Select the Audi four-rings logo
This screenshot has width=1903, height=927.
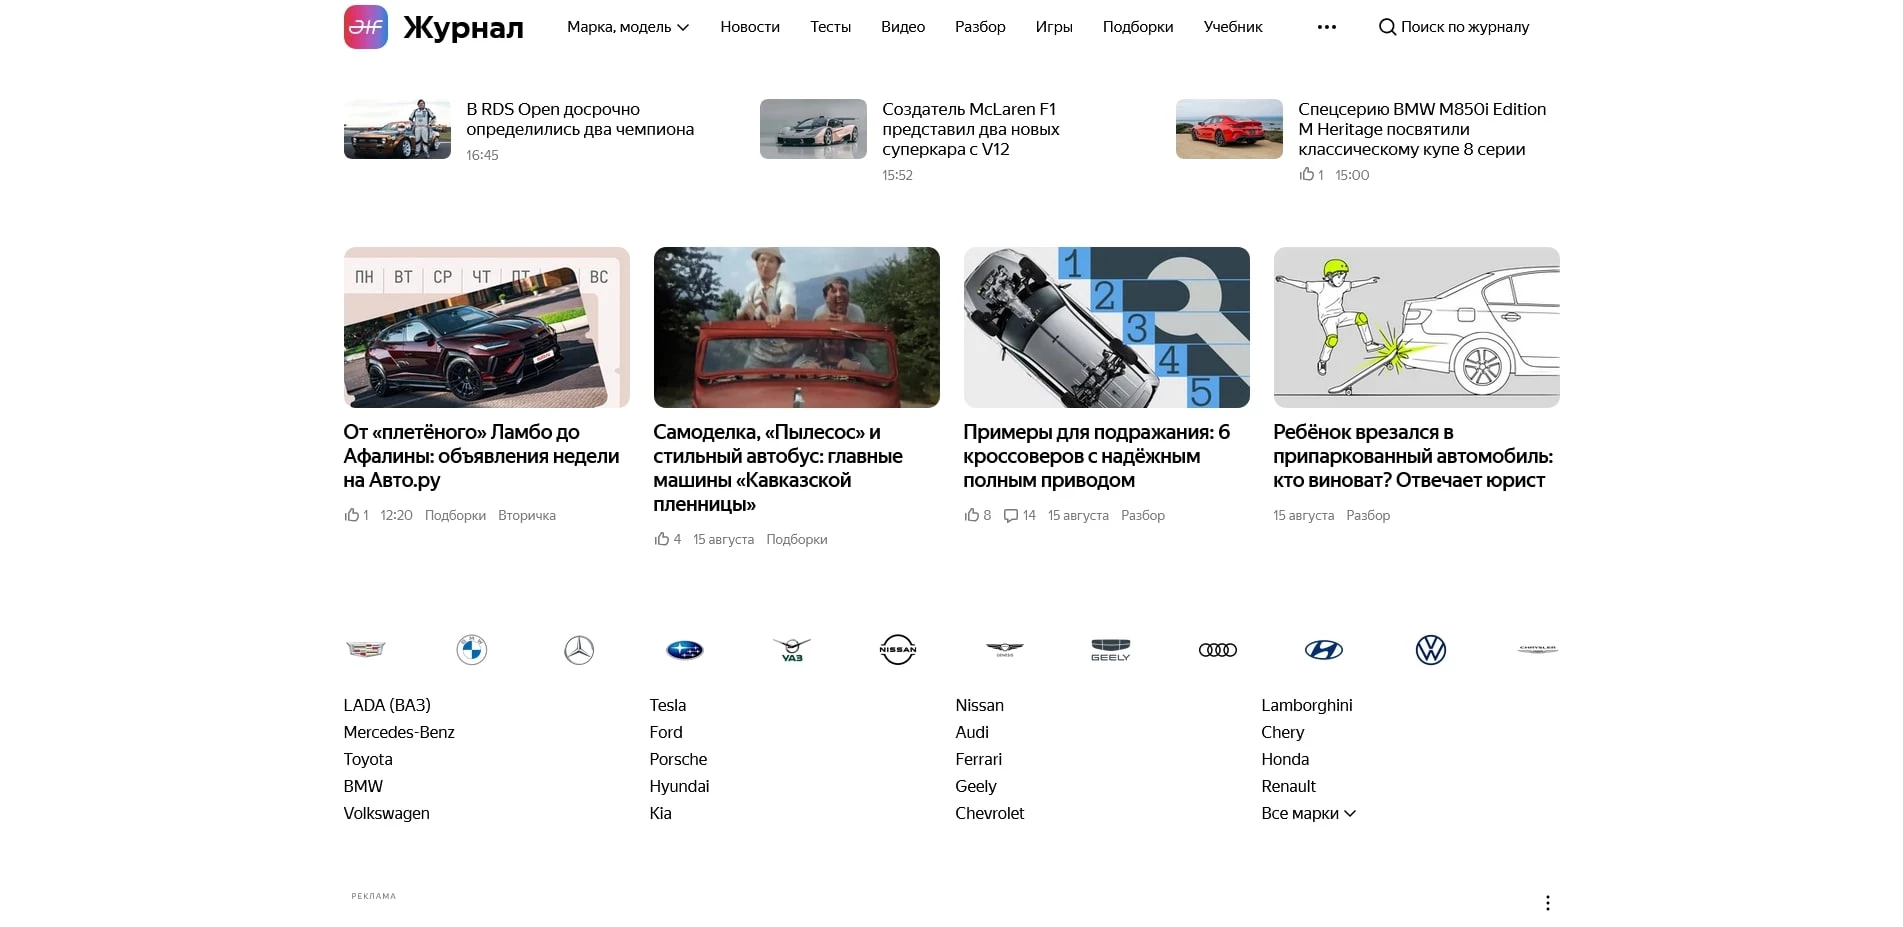[x=1217, y=649]
